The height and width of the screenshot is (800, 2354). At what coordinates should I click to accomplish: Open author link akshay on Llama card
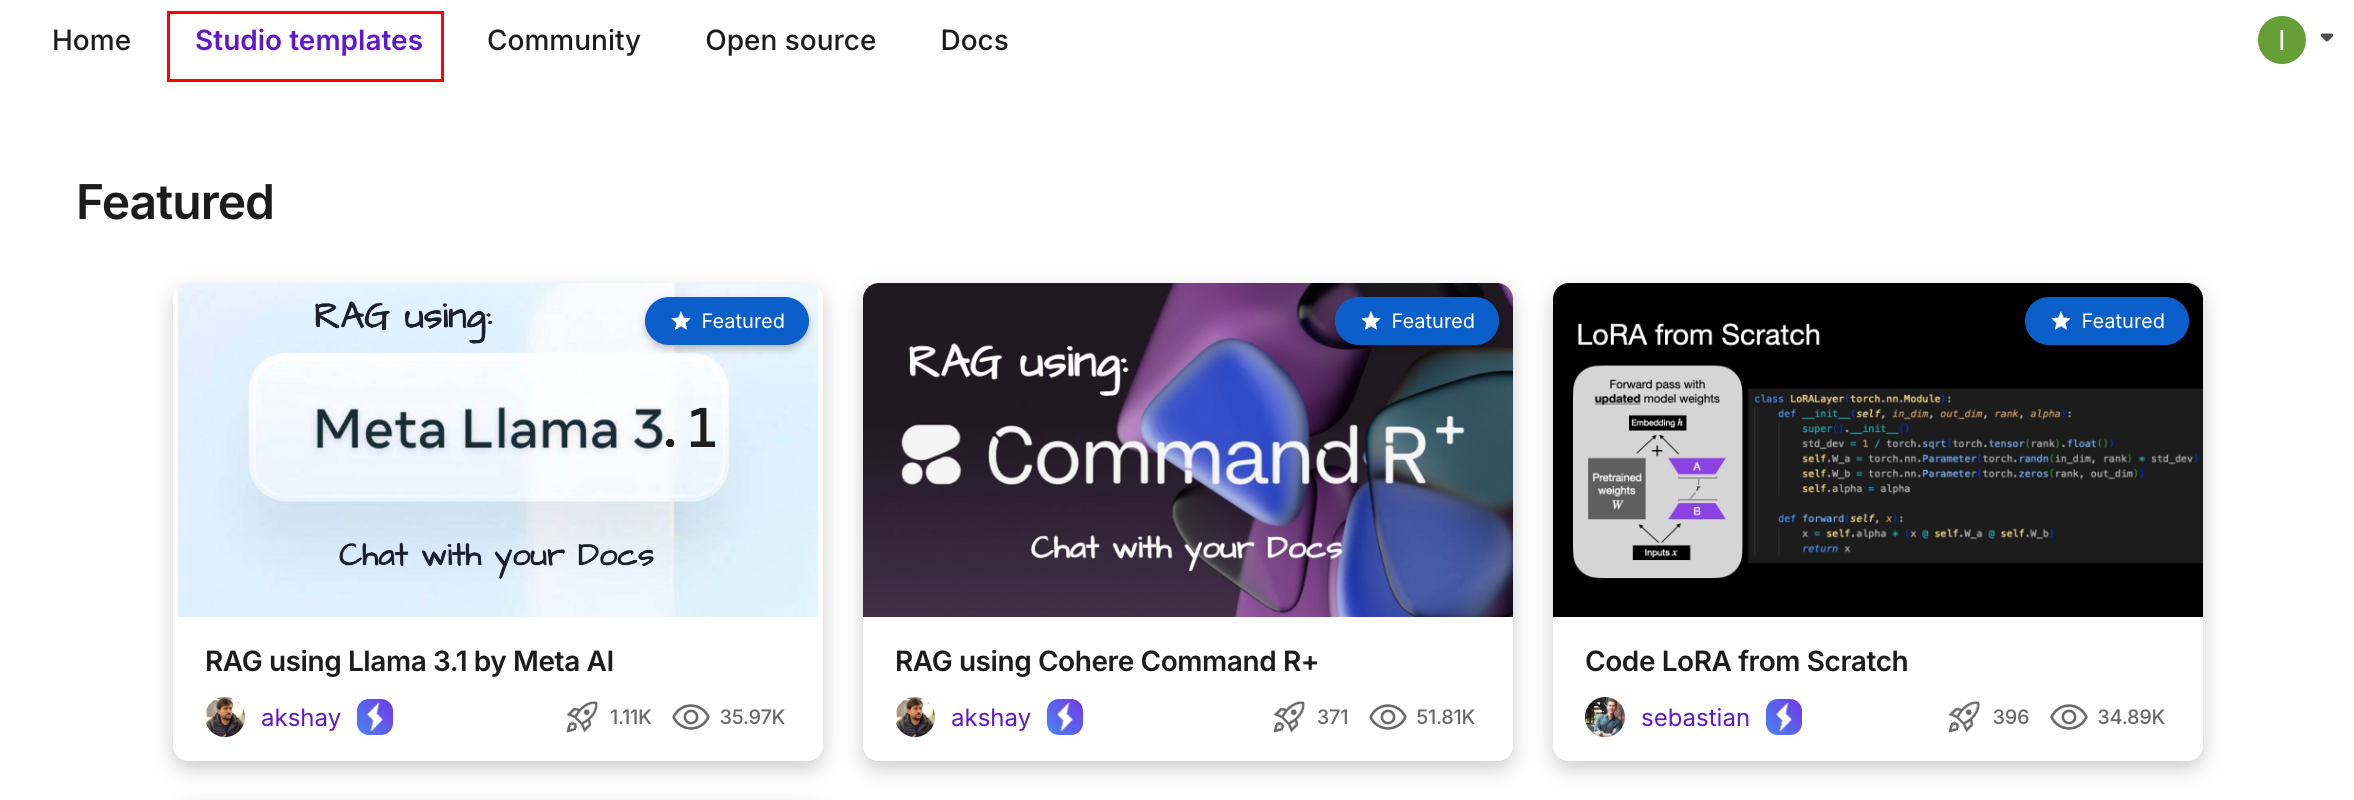pyautogui.click(x=300, y=718)
